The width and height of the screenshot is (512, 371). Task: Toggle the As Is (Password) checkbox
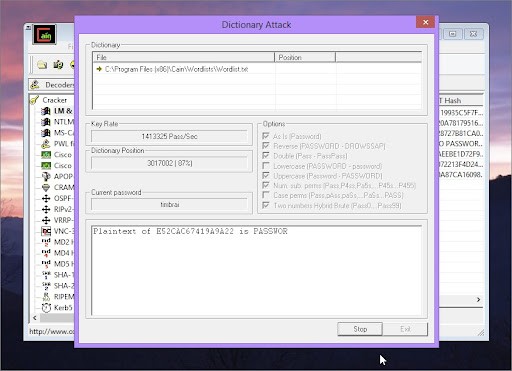coord(266,136)
